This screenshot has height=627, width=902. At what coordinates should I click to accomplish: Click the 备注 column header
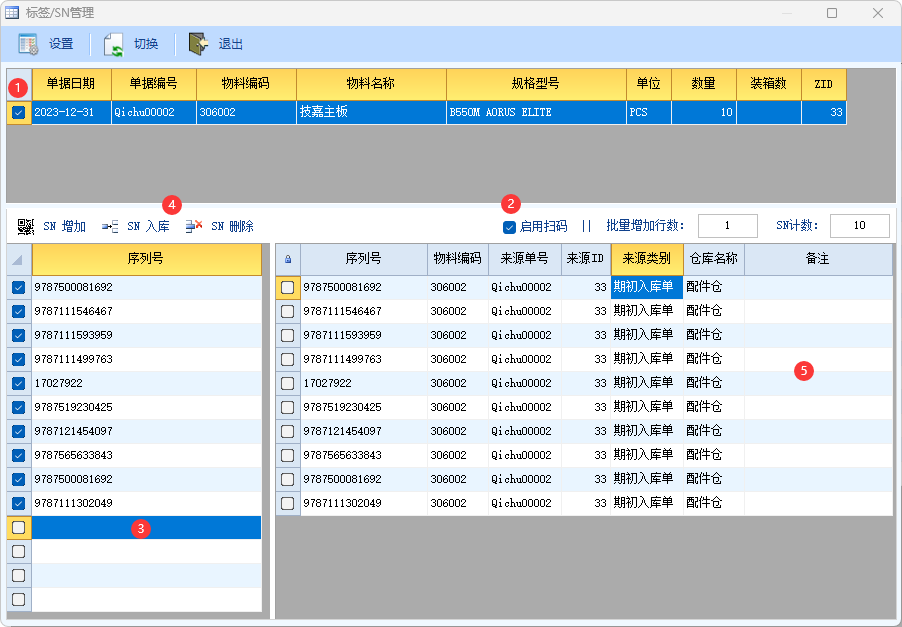pos(818,259)
